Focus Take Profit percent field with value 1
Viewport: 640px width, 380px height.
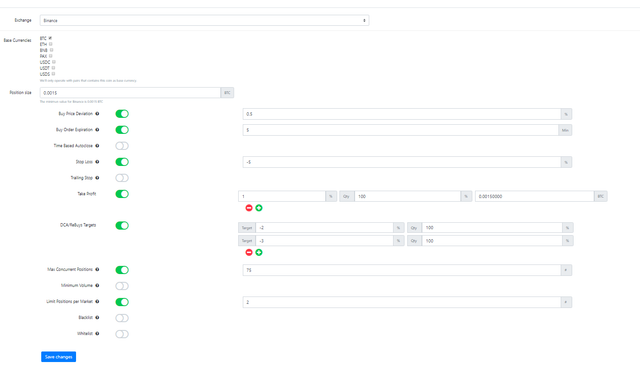point(282,196)
